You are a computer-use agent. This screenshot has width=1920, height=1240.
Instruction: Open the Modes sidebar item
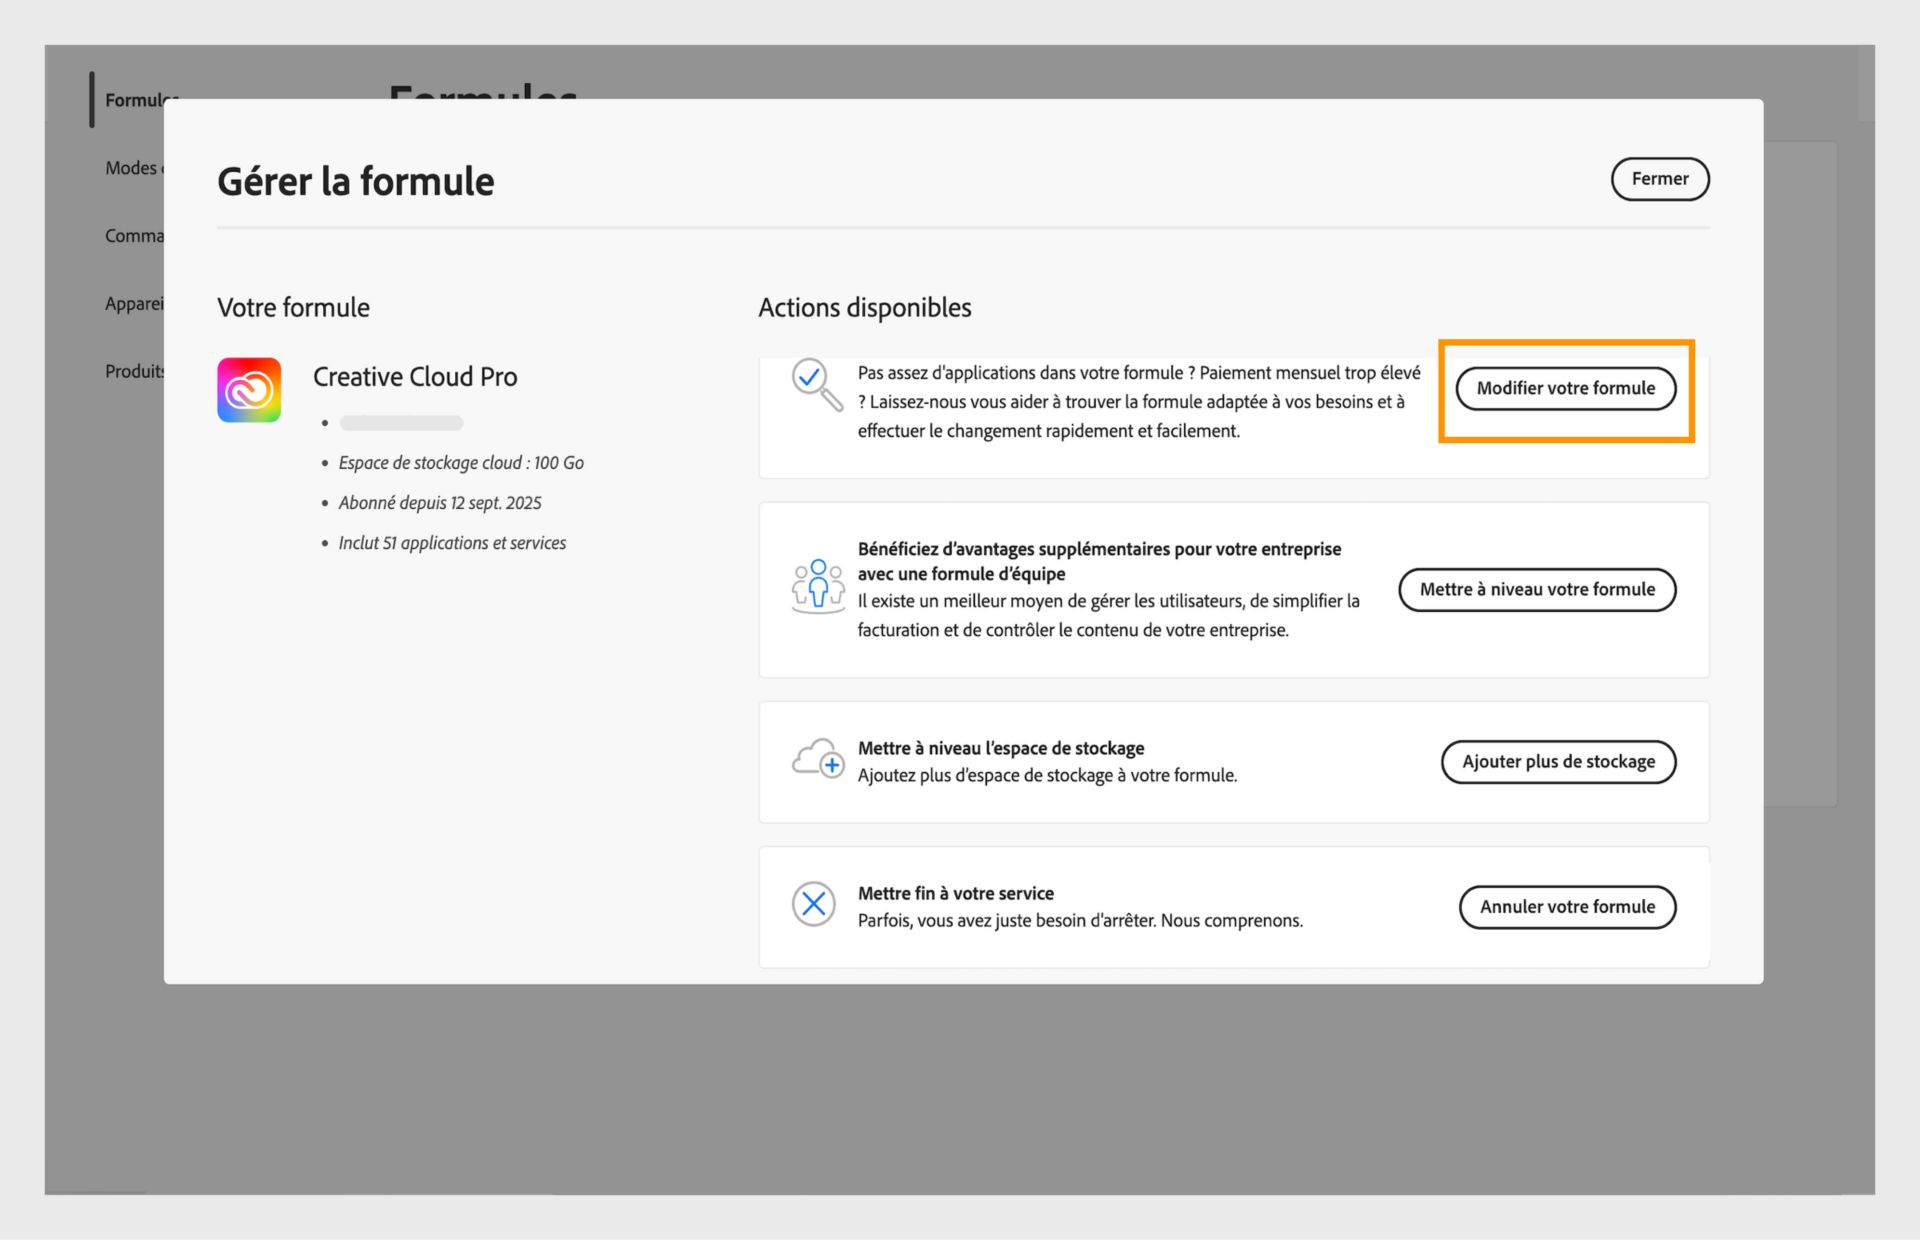tap(132, 168)
